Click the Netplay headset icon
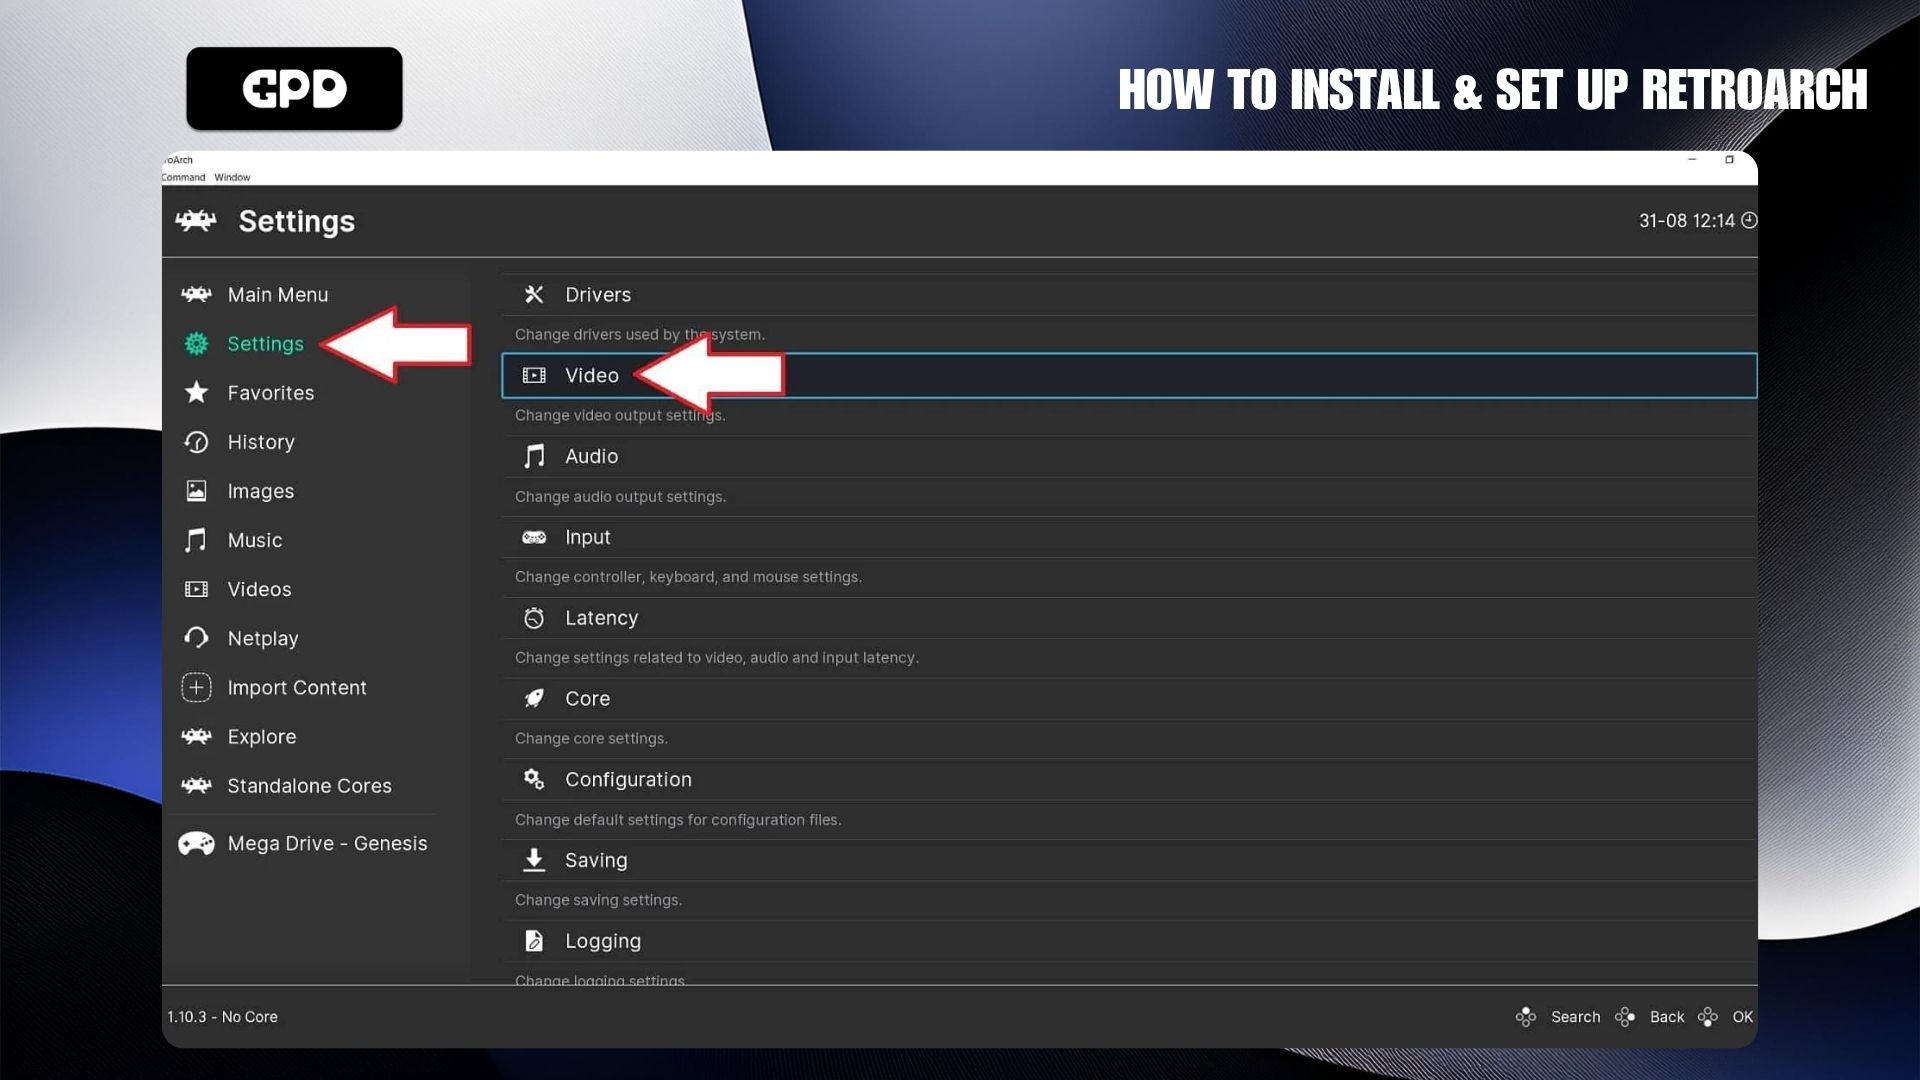 196,638
